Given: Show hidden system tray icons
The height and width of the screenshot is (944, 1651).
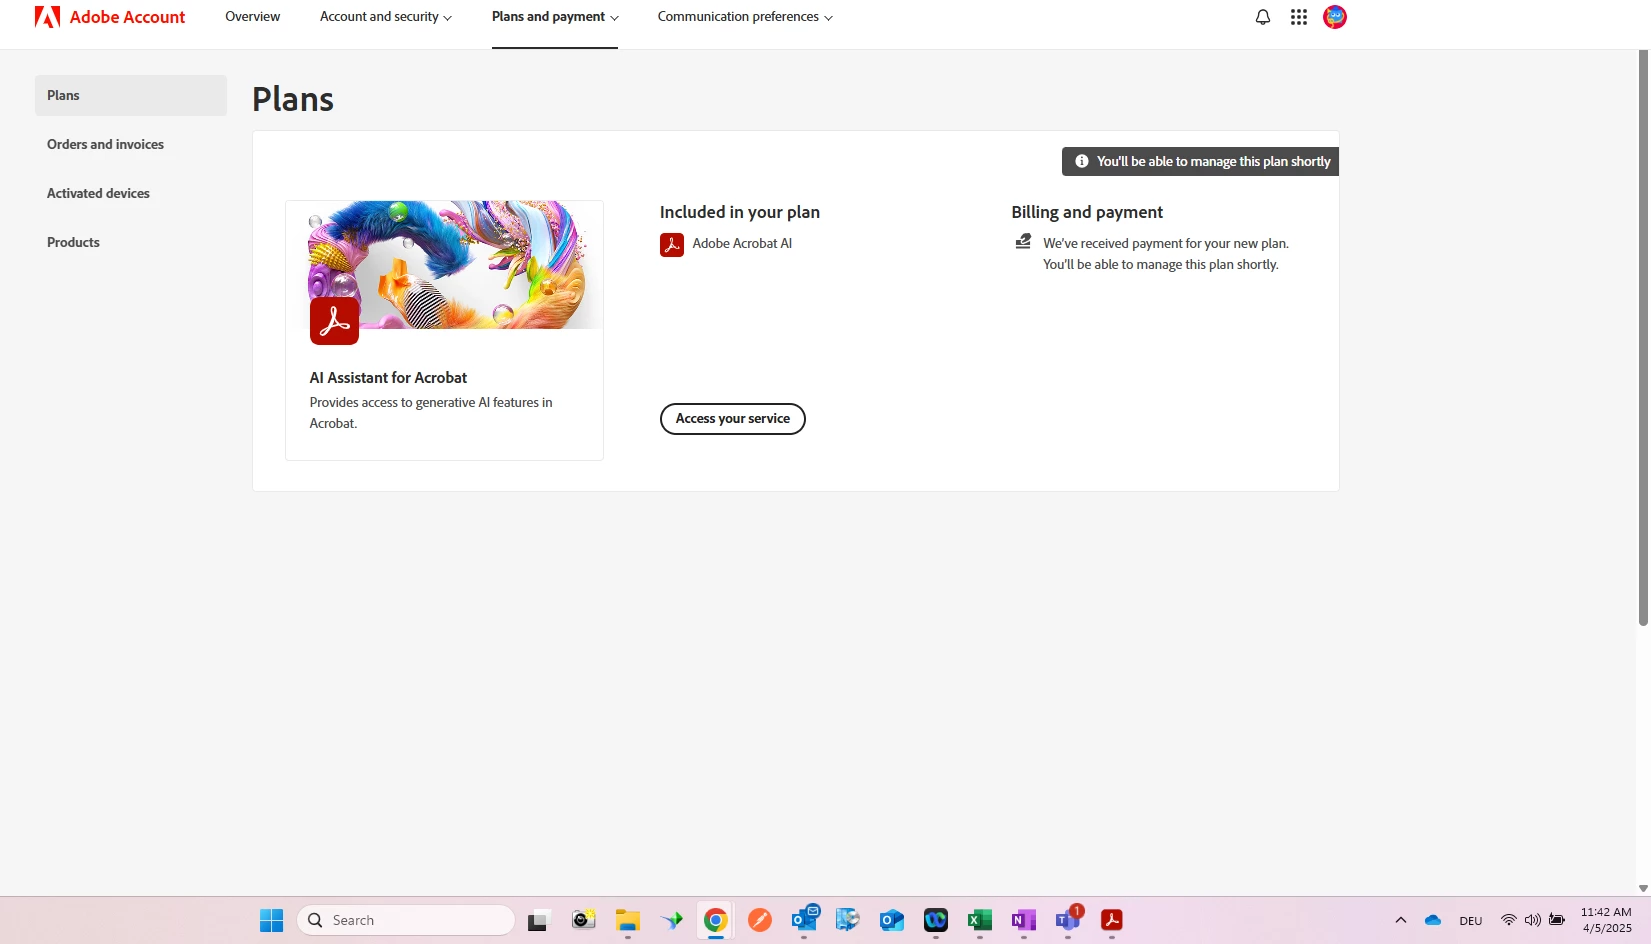Looking at the screenshot, I should pyautogui.click(x=1401, y=920).
